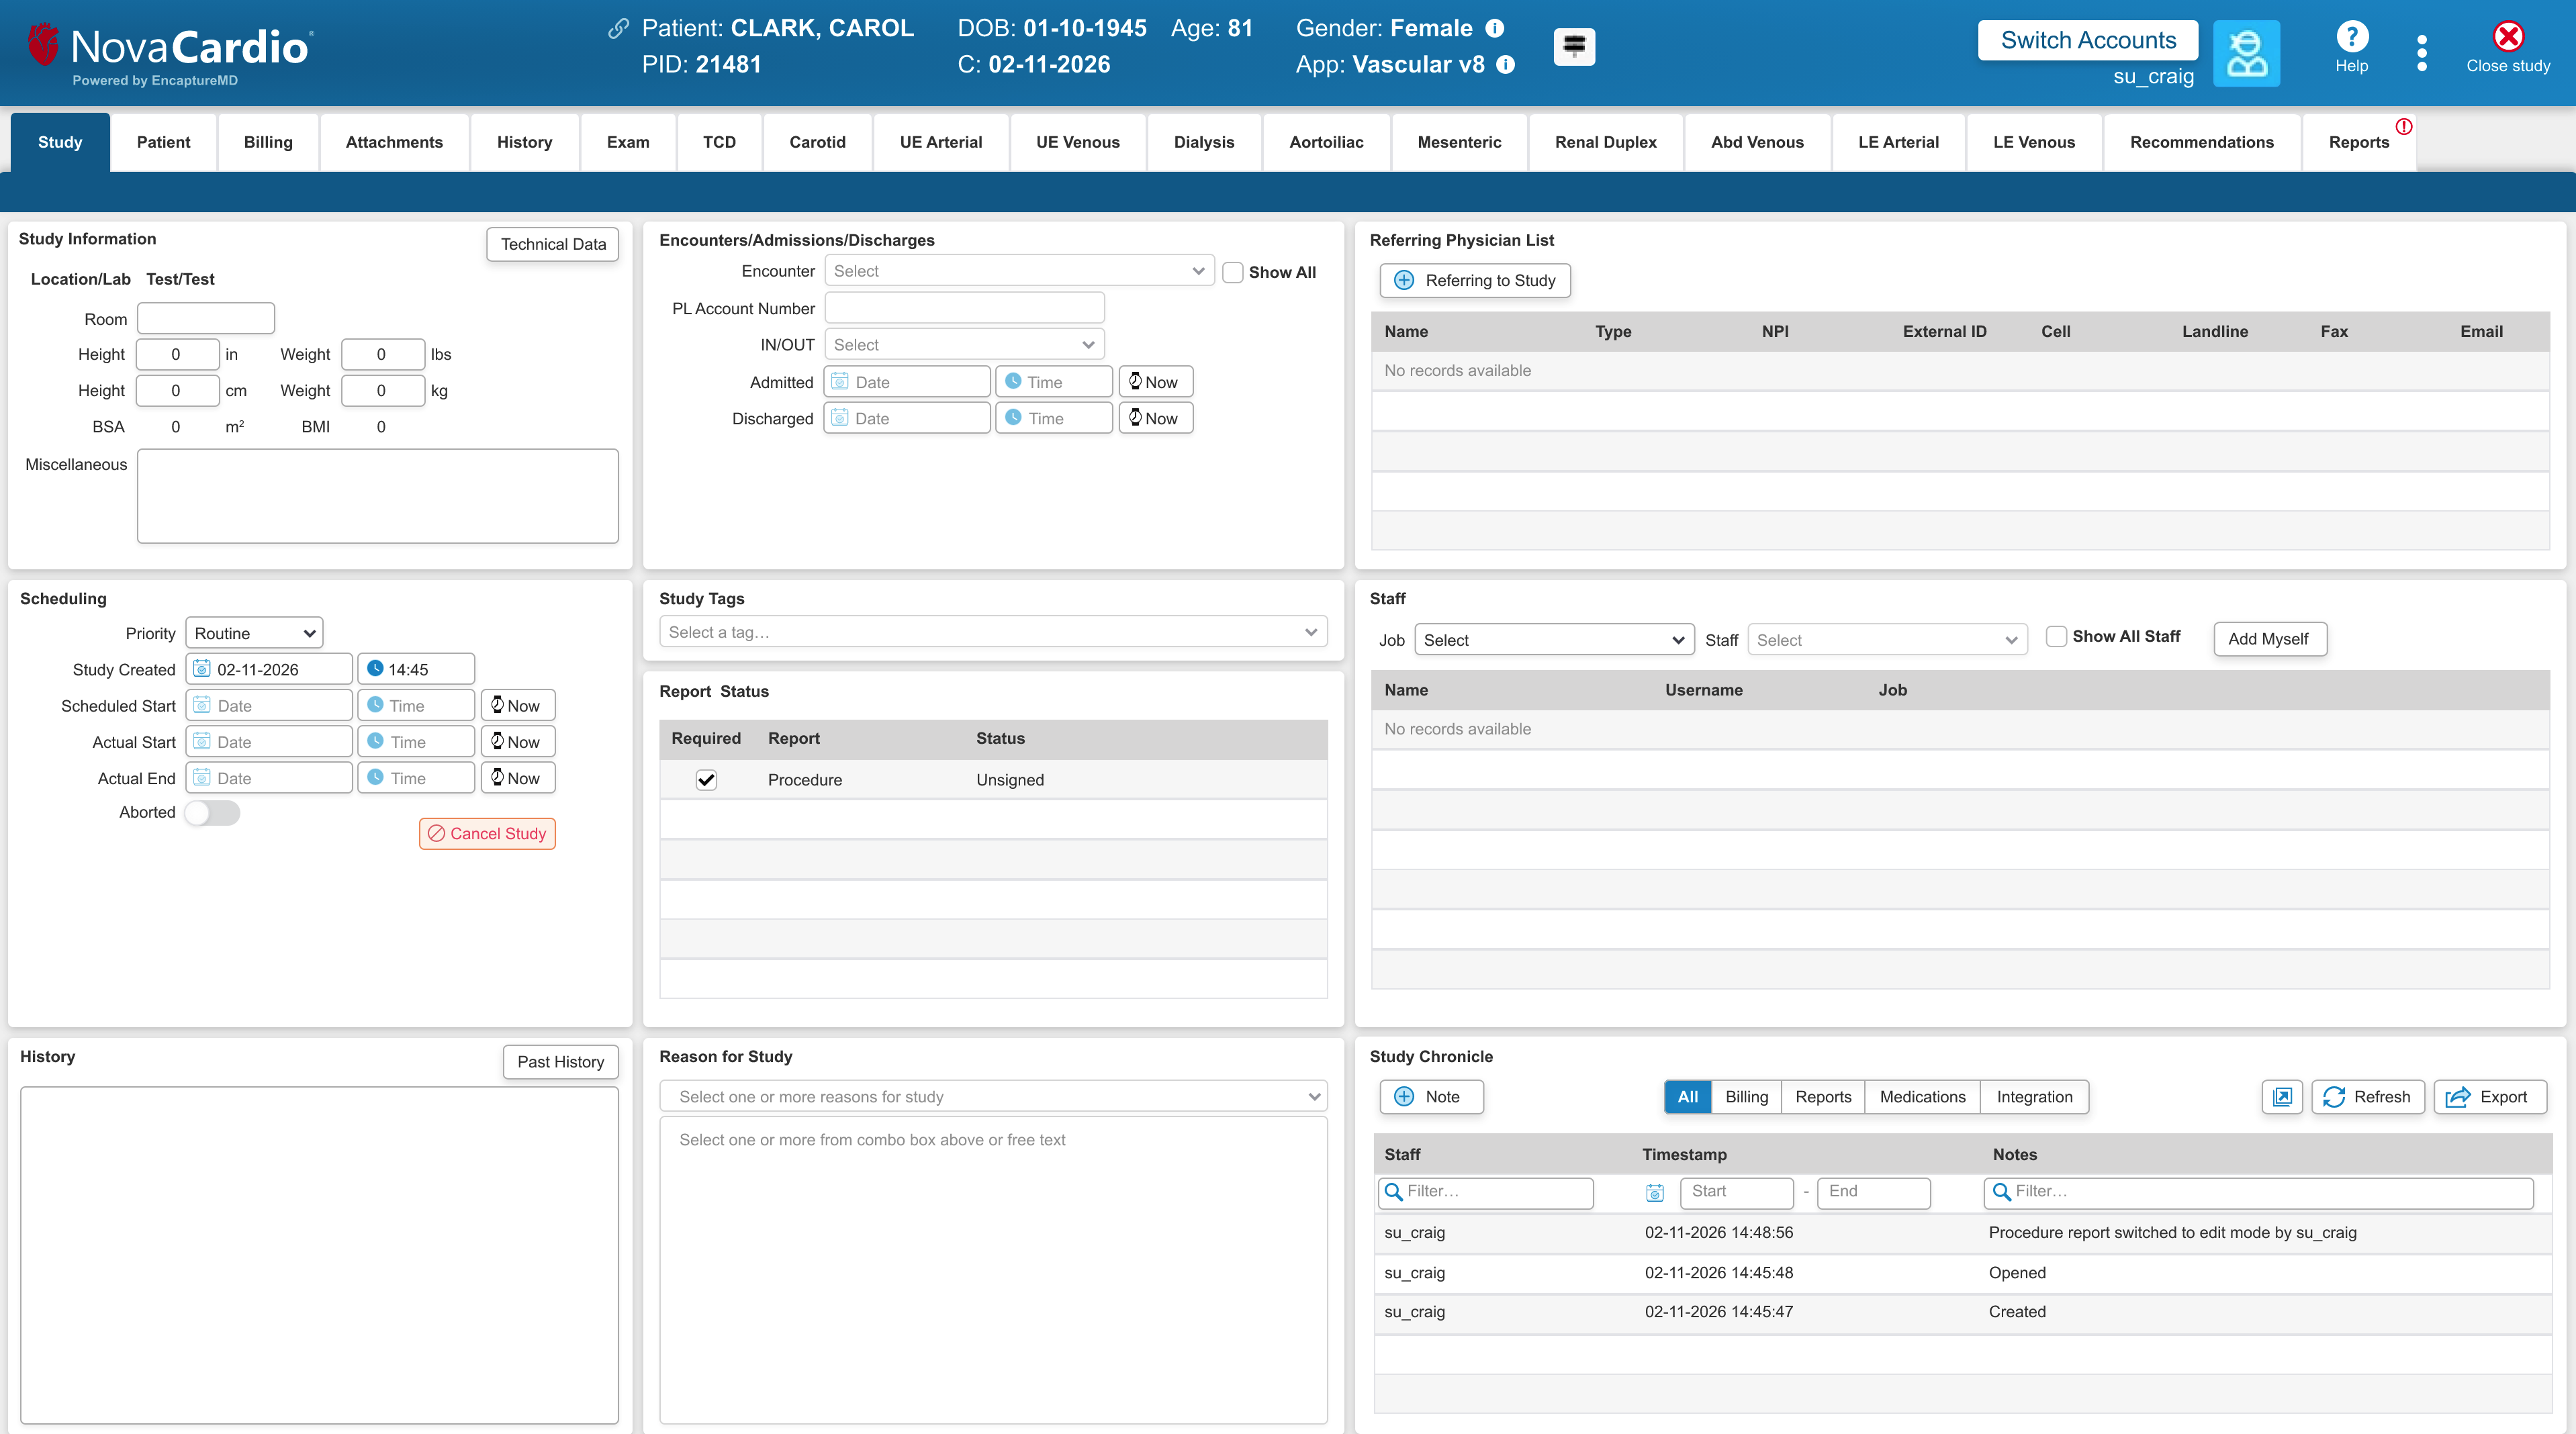Click the Miscellaneous text area

point(378,496)
